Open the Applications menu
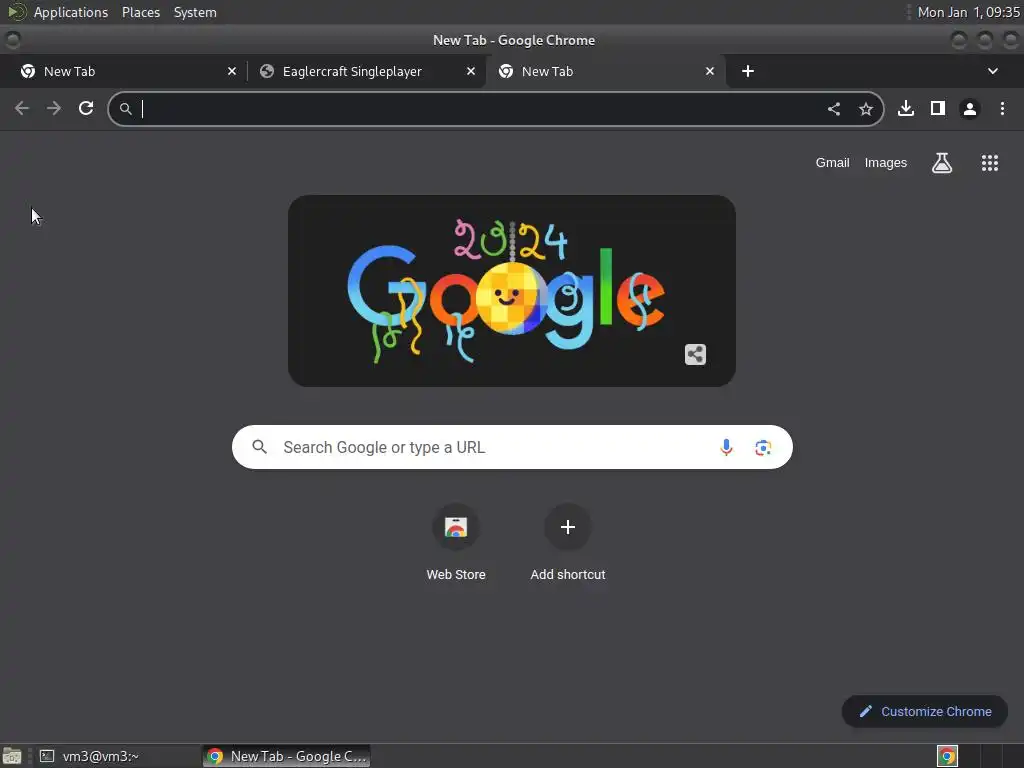 point(71,12)
